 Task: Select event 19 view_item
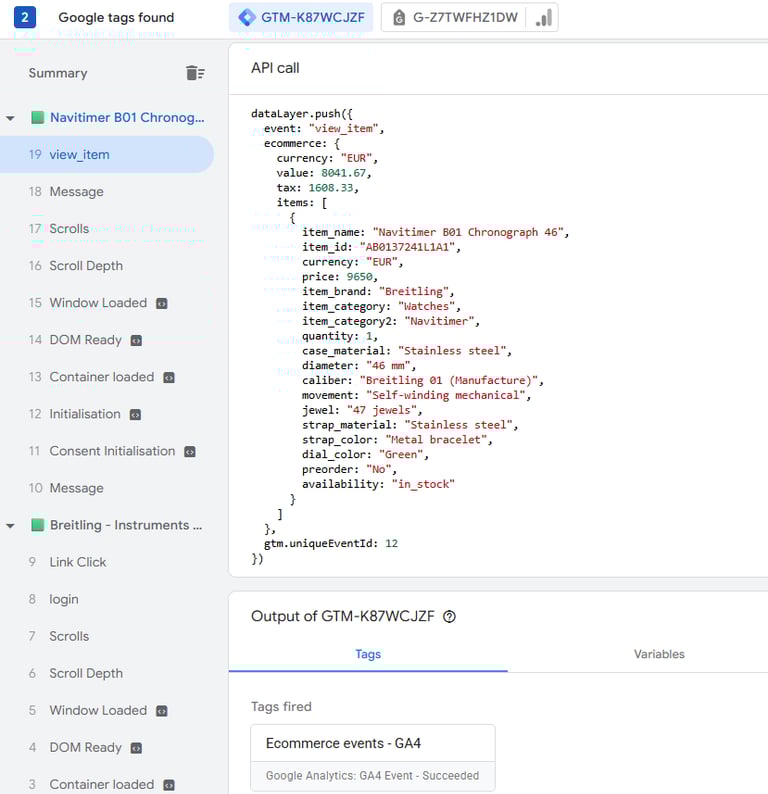coord(107,154)
